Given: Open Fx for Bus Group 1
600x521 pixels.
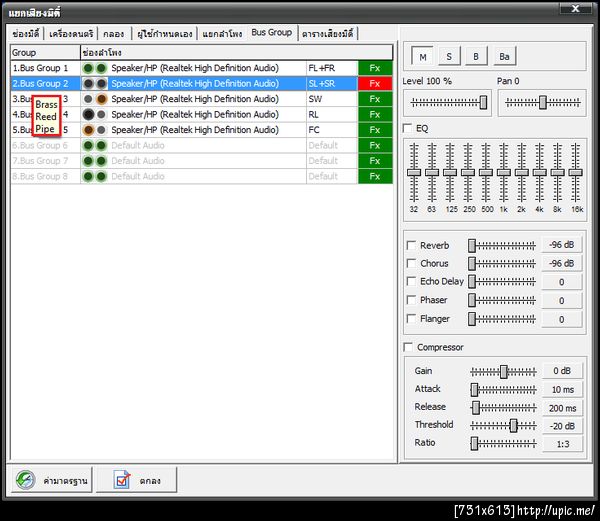Looking at the screenshot, I should (x=375, y=68).
